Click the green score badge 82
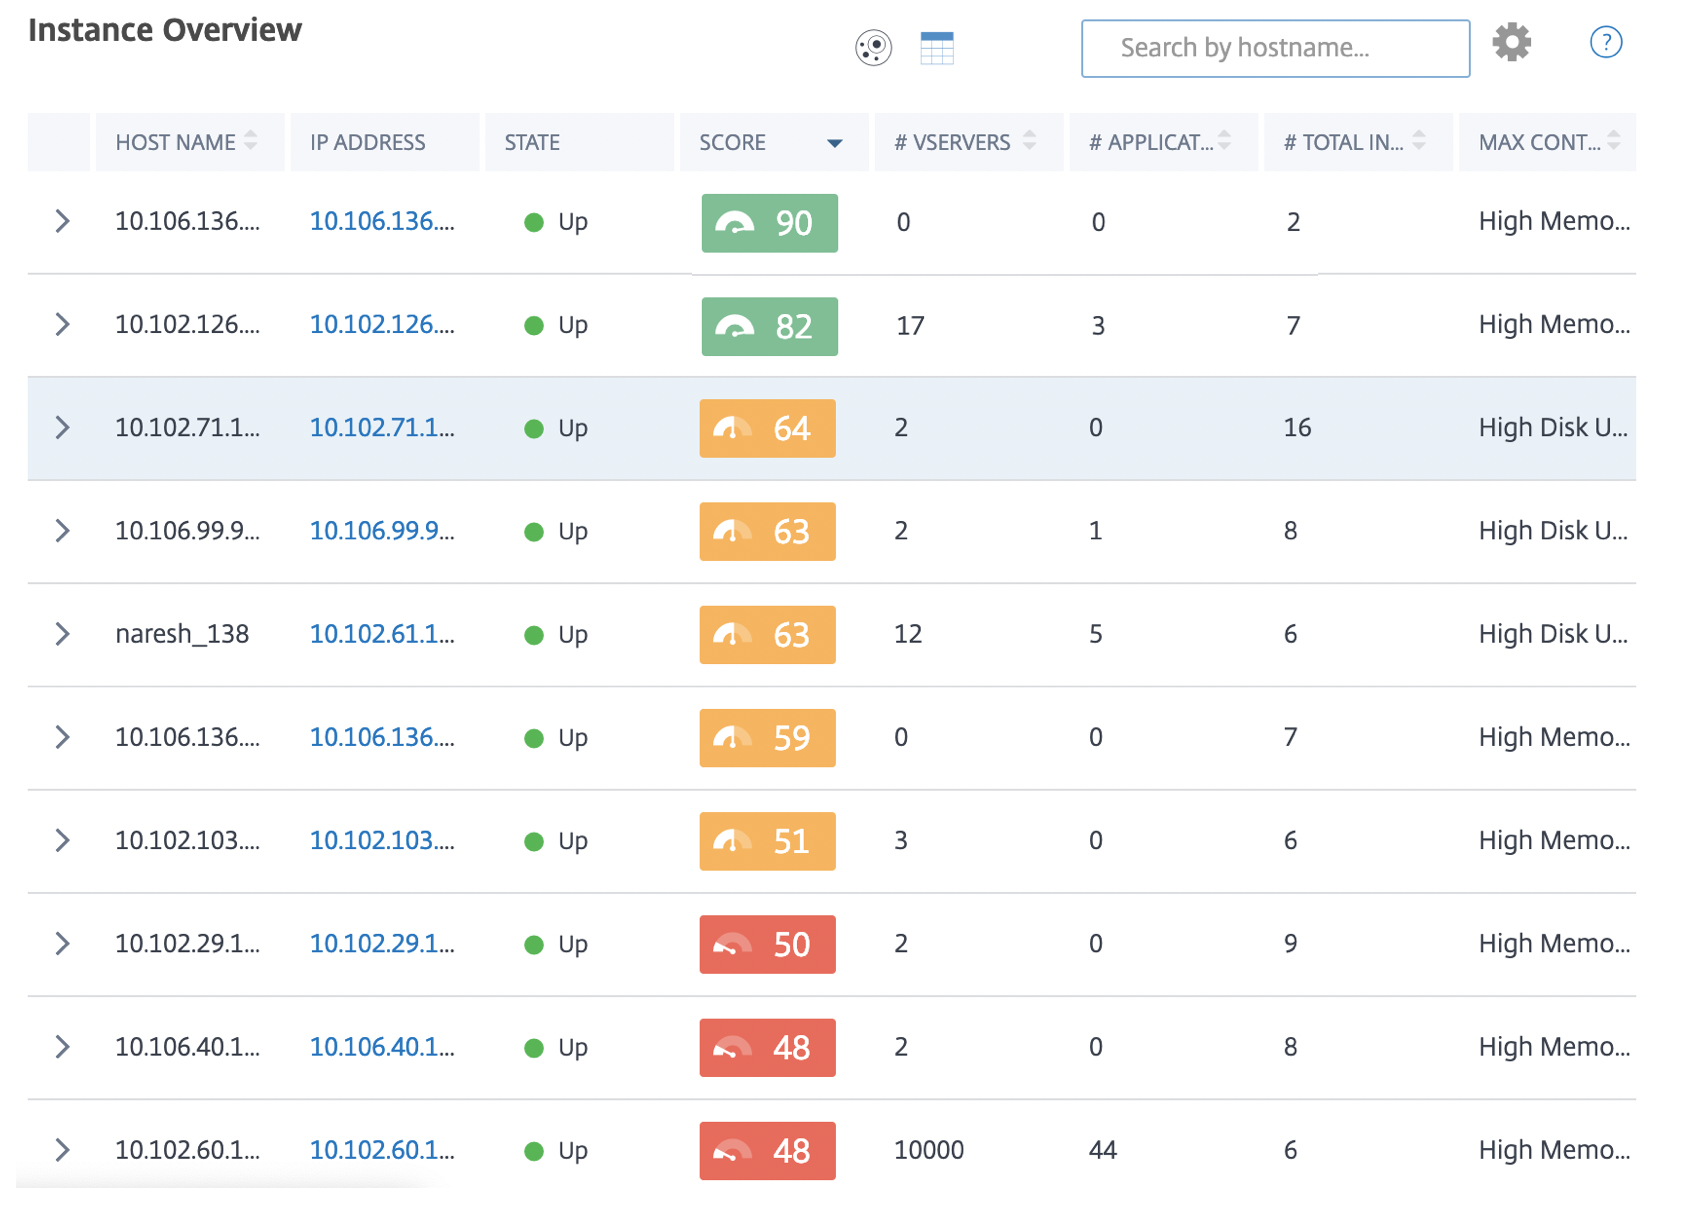This screenshot has height=1208, width=1684. [x=769, y=326]
